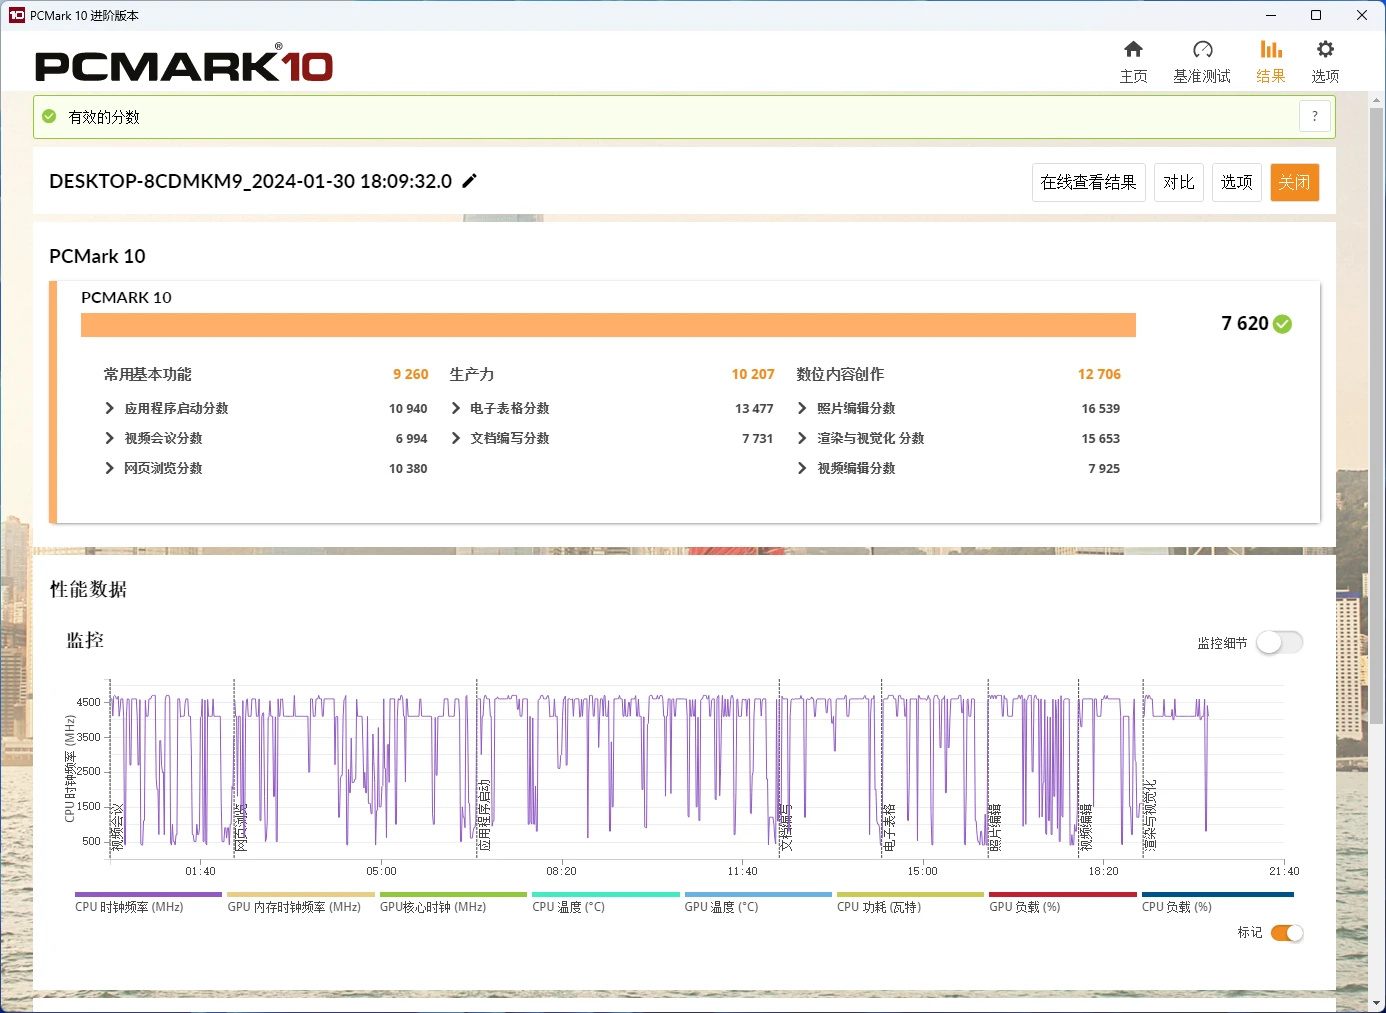Click the overall score 7 620
The image size is (1386, 1013).
pos(1245,323)
